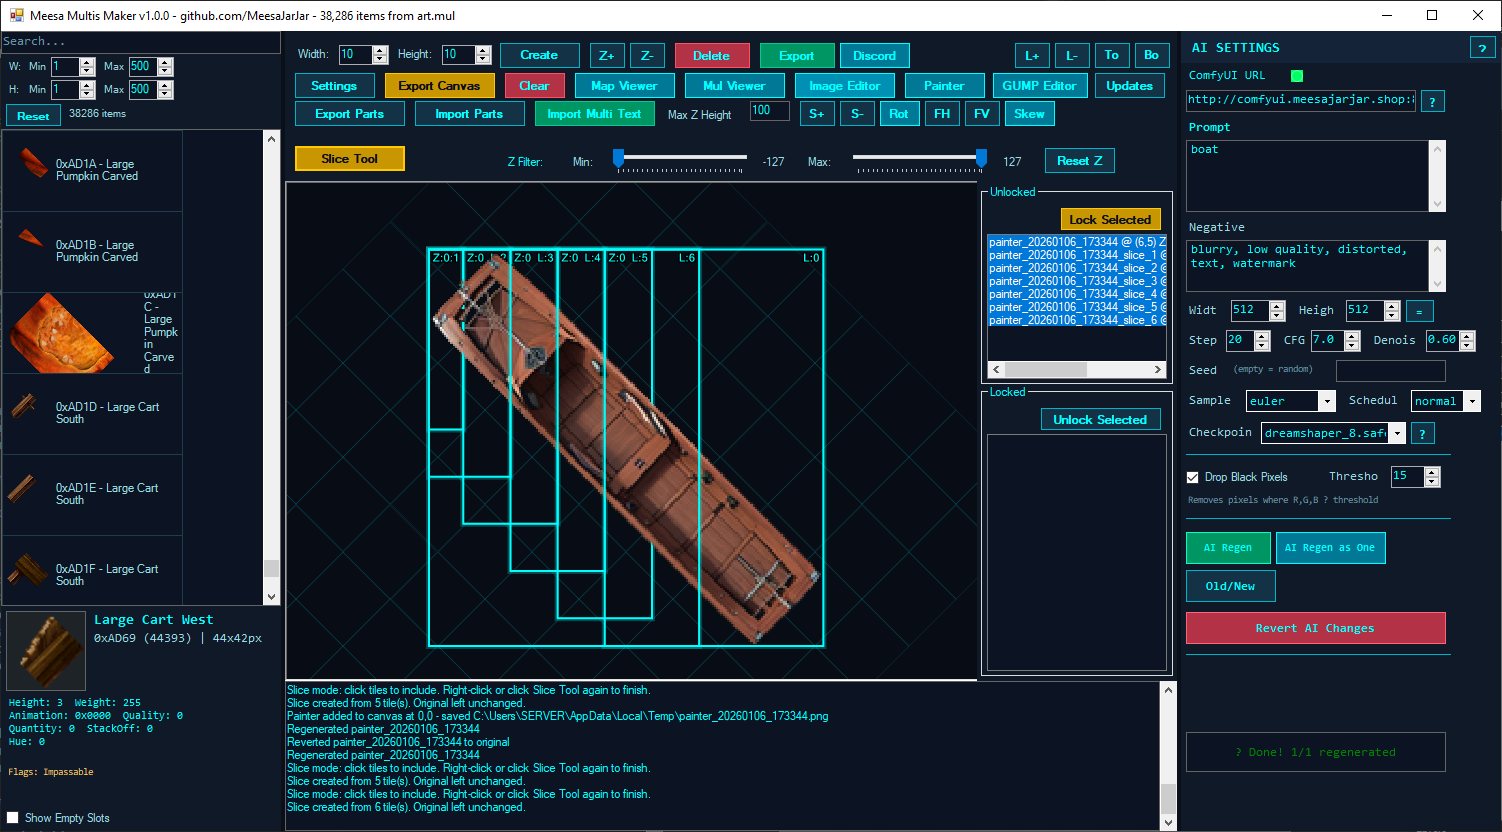Click the Large Cart West preview image
Screen dimensions: 1502x832
[46, 651]
